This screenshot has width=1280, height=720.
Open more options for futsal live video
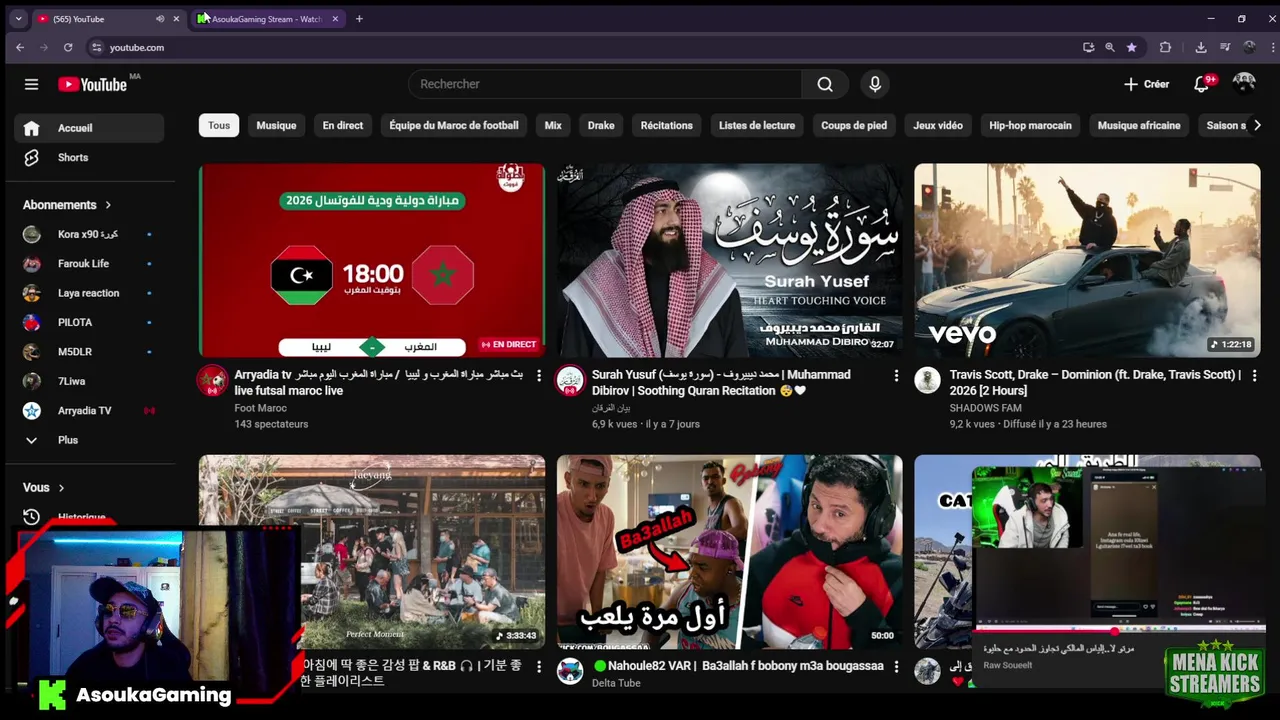tap(539, 376)
